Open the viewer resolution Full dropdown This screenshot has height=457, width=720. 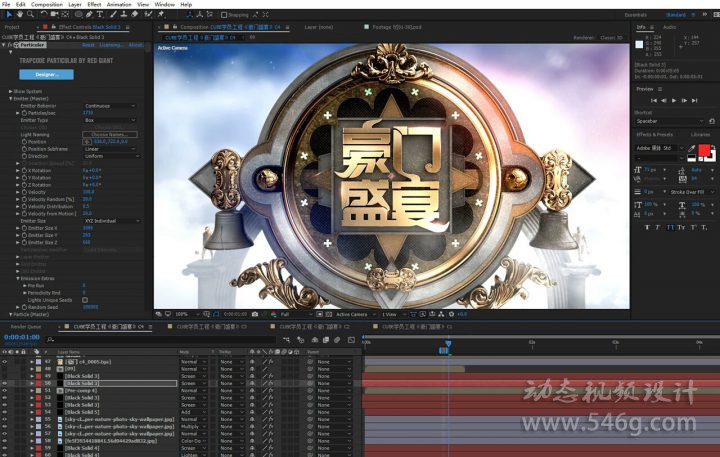click(292, 314)
